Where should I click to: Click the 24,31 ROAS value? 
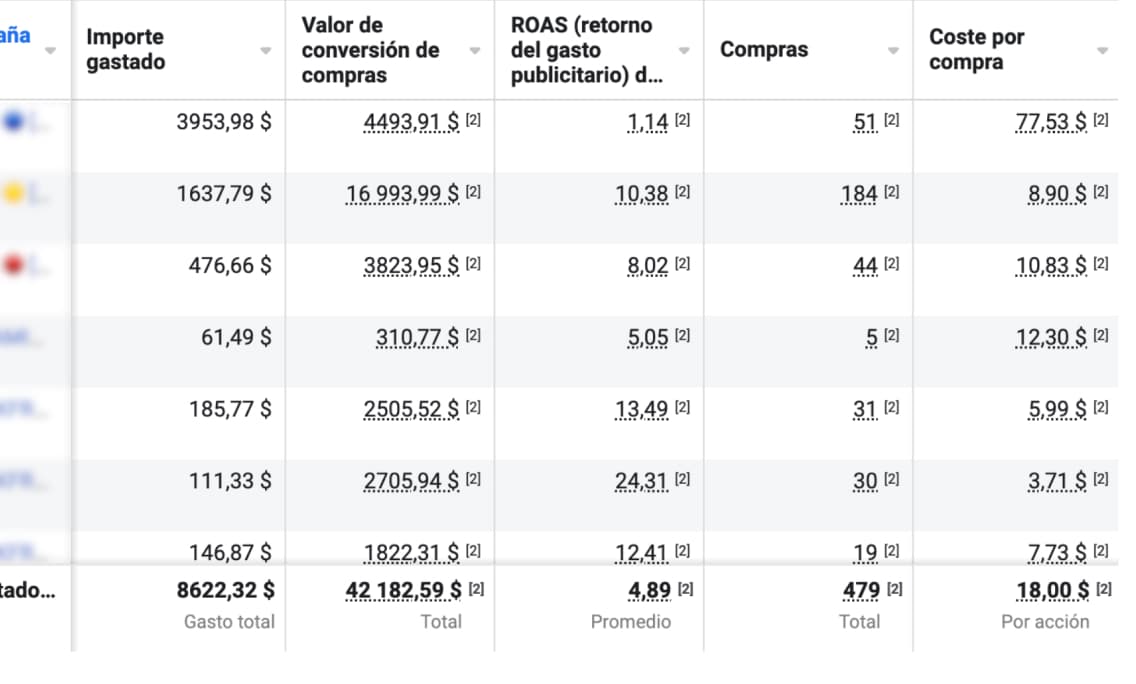pyautogui.click(x=641, y=482)
